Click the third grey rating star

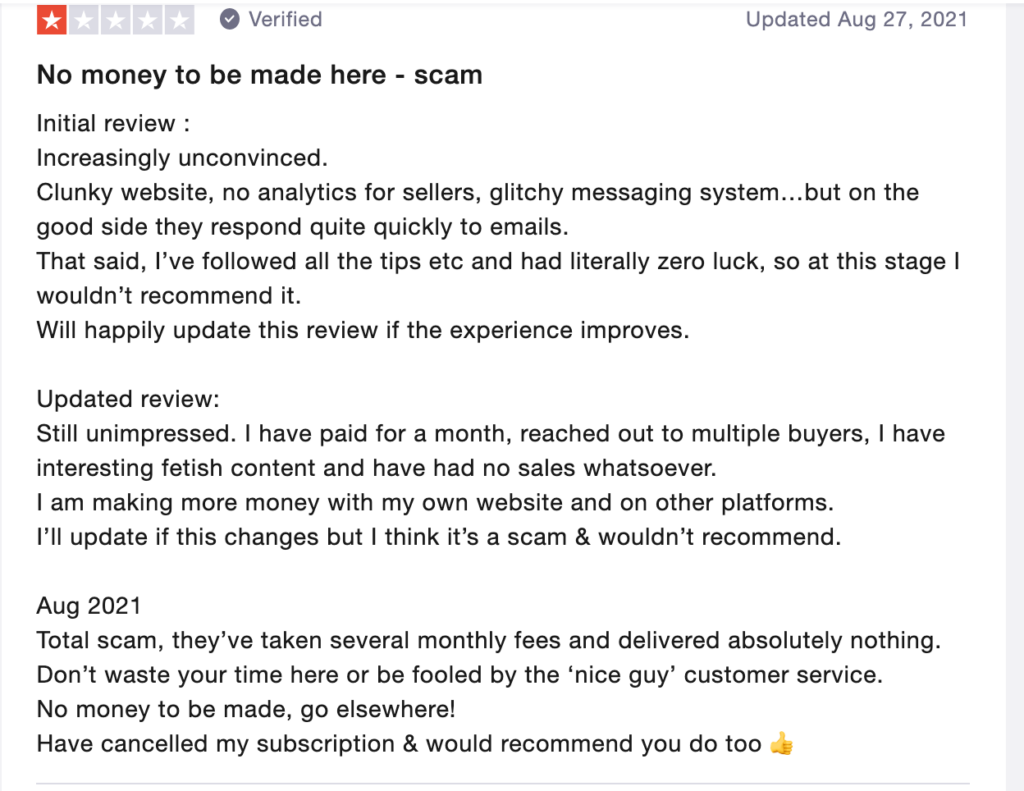[116, 20]
